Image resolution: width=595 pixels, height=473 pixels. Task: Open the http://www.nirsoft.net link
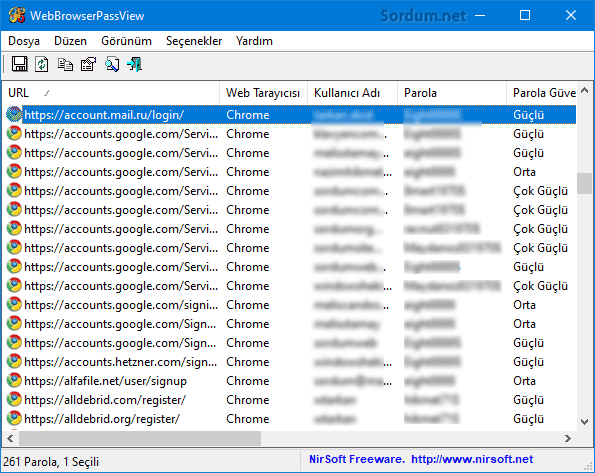click(472, 459)
